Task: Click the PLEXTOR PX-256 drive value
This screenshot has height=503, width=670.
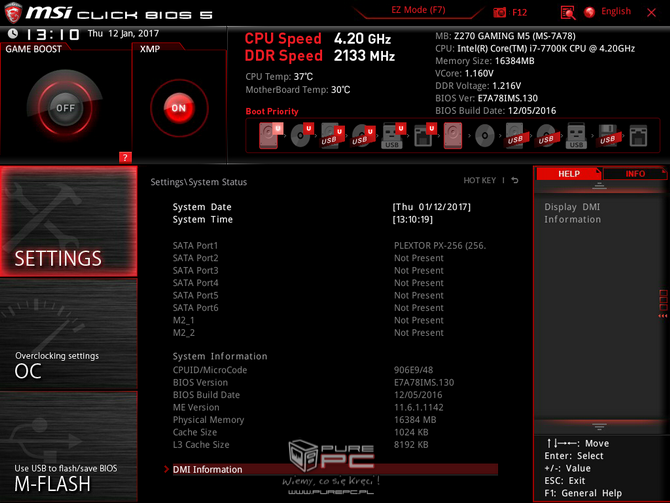Action: point(440,246)
